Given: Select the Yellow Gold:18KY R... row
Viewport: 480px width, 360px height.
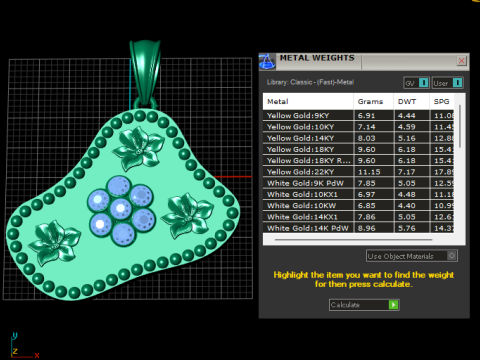Looking at the screenshot, I should (x=358, y=161).
